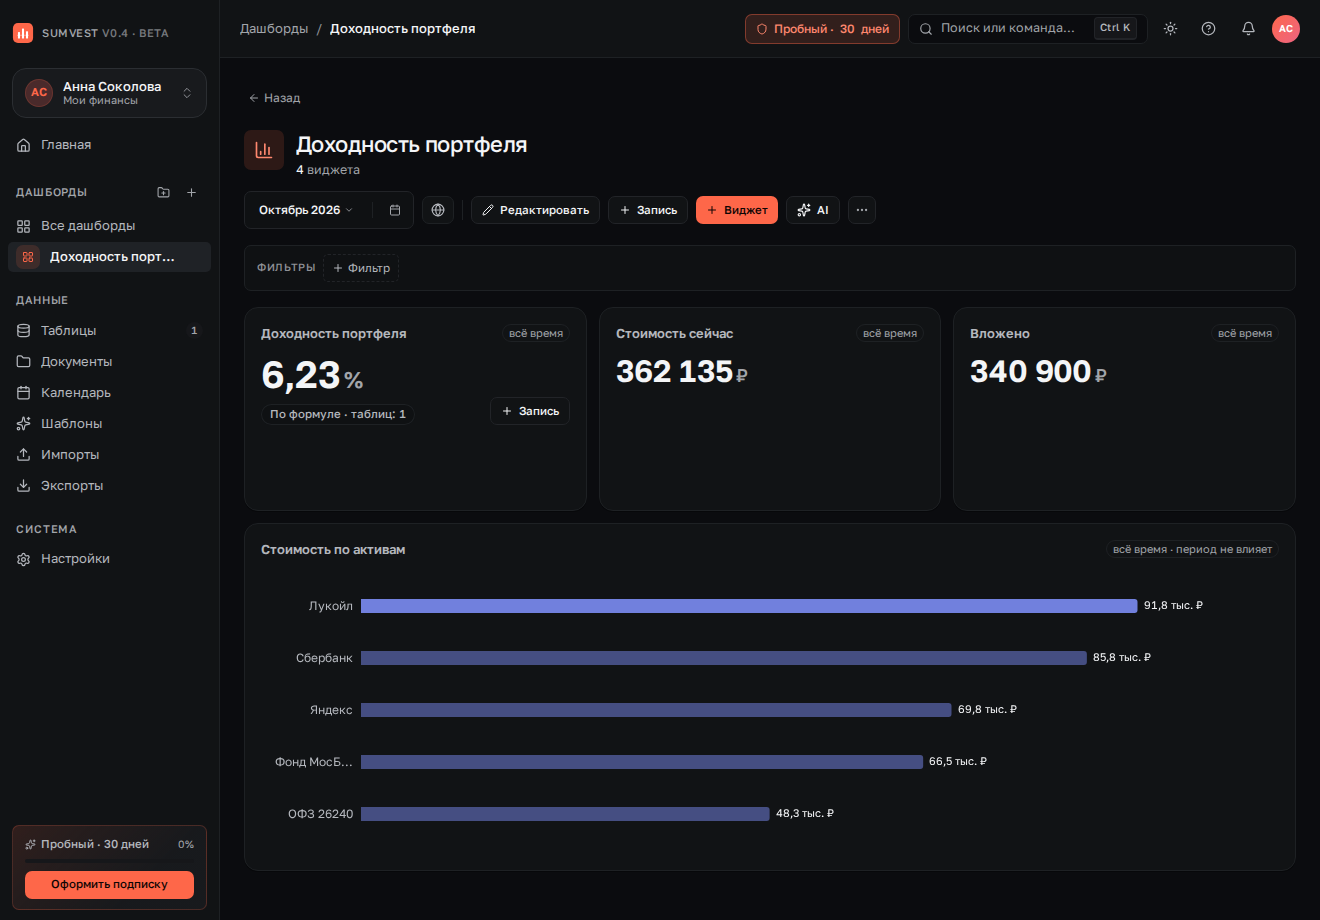Open the AC avatar in the top bar
1320x920 pixels.
coord(1285,29)
